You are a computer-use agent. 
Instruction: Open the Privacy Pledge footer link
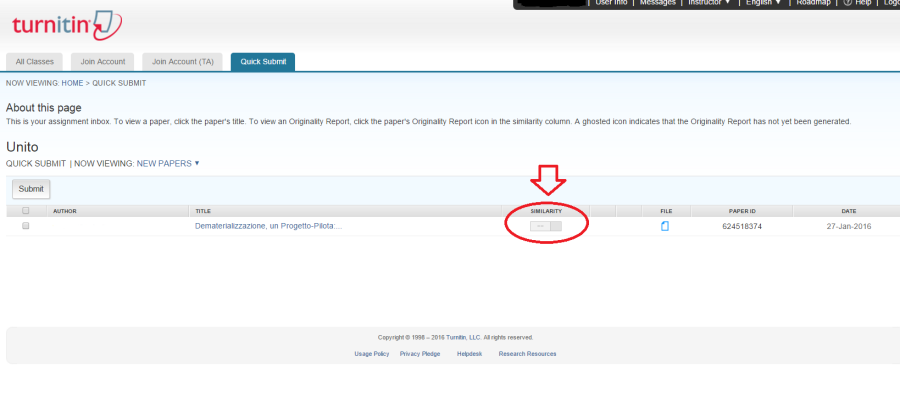pyautogui.click(x=420, y=354)
